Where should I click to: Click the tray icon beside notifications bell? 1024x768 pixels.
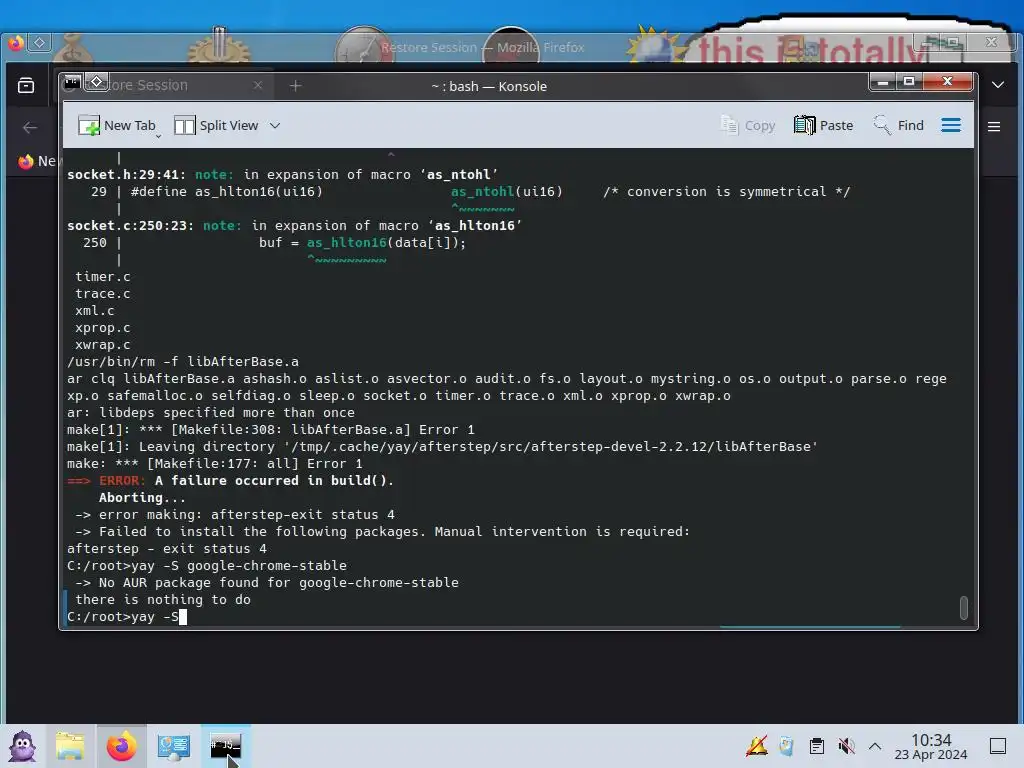pyautogui.click(x=786, y=746)
